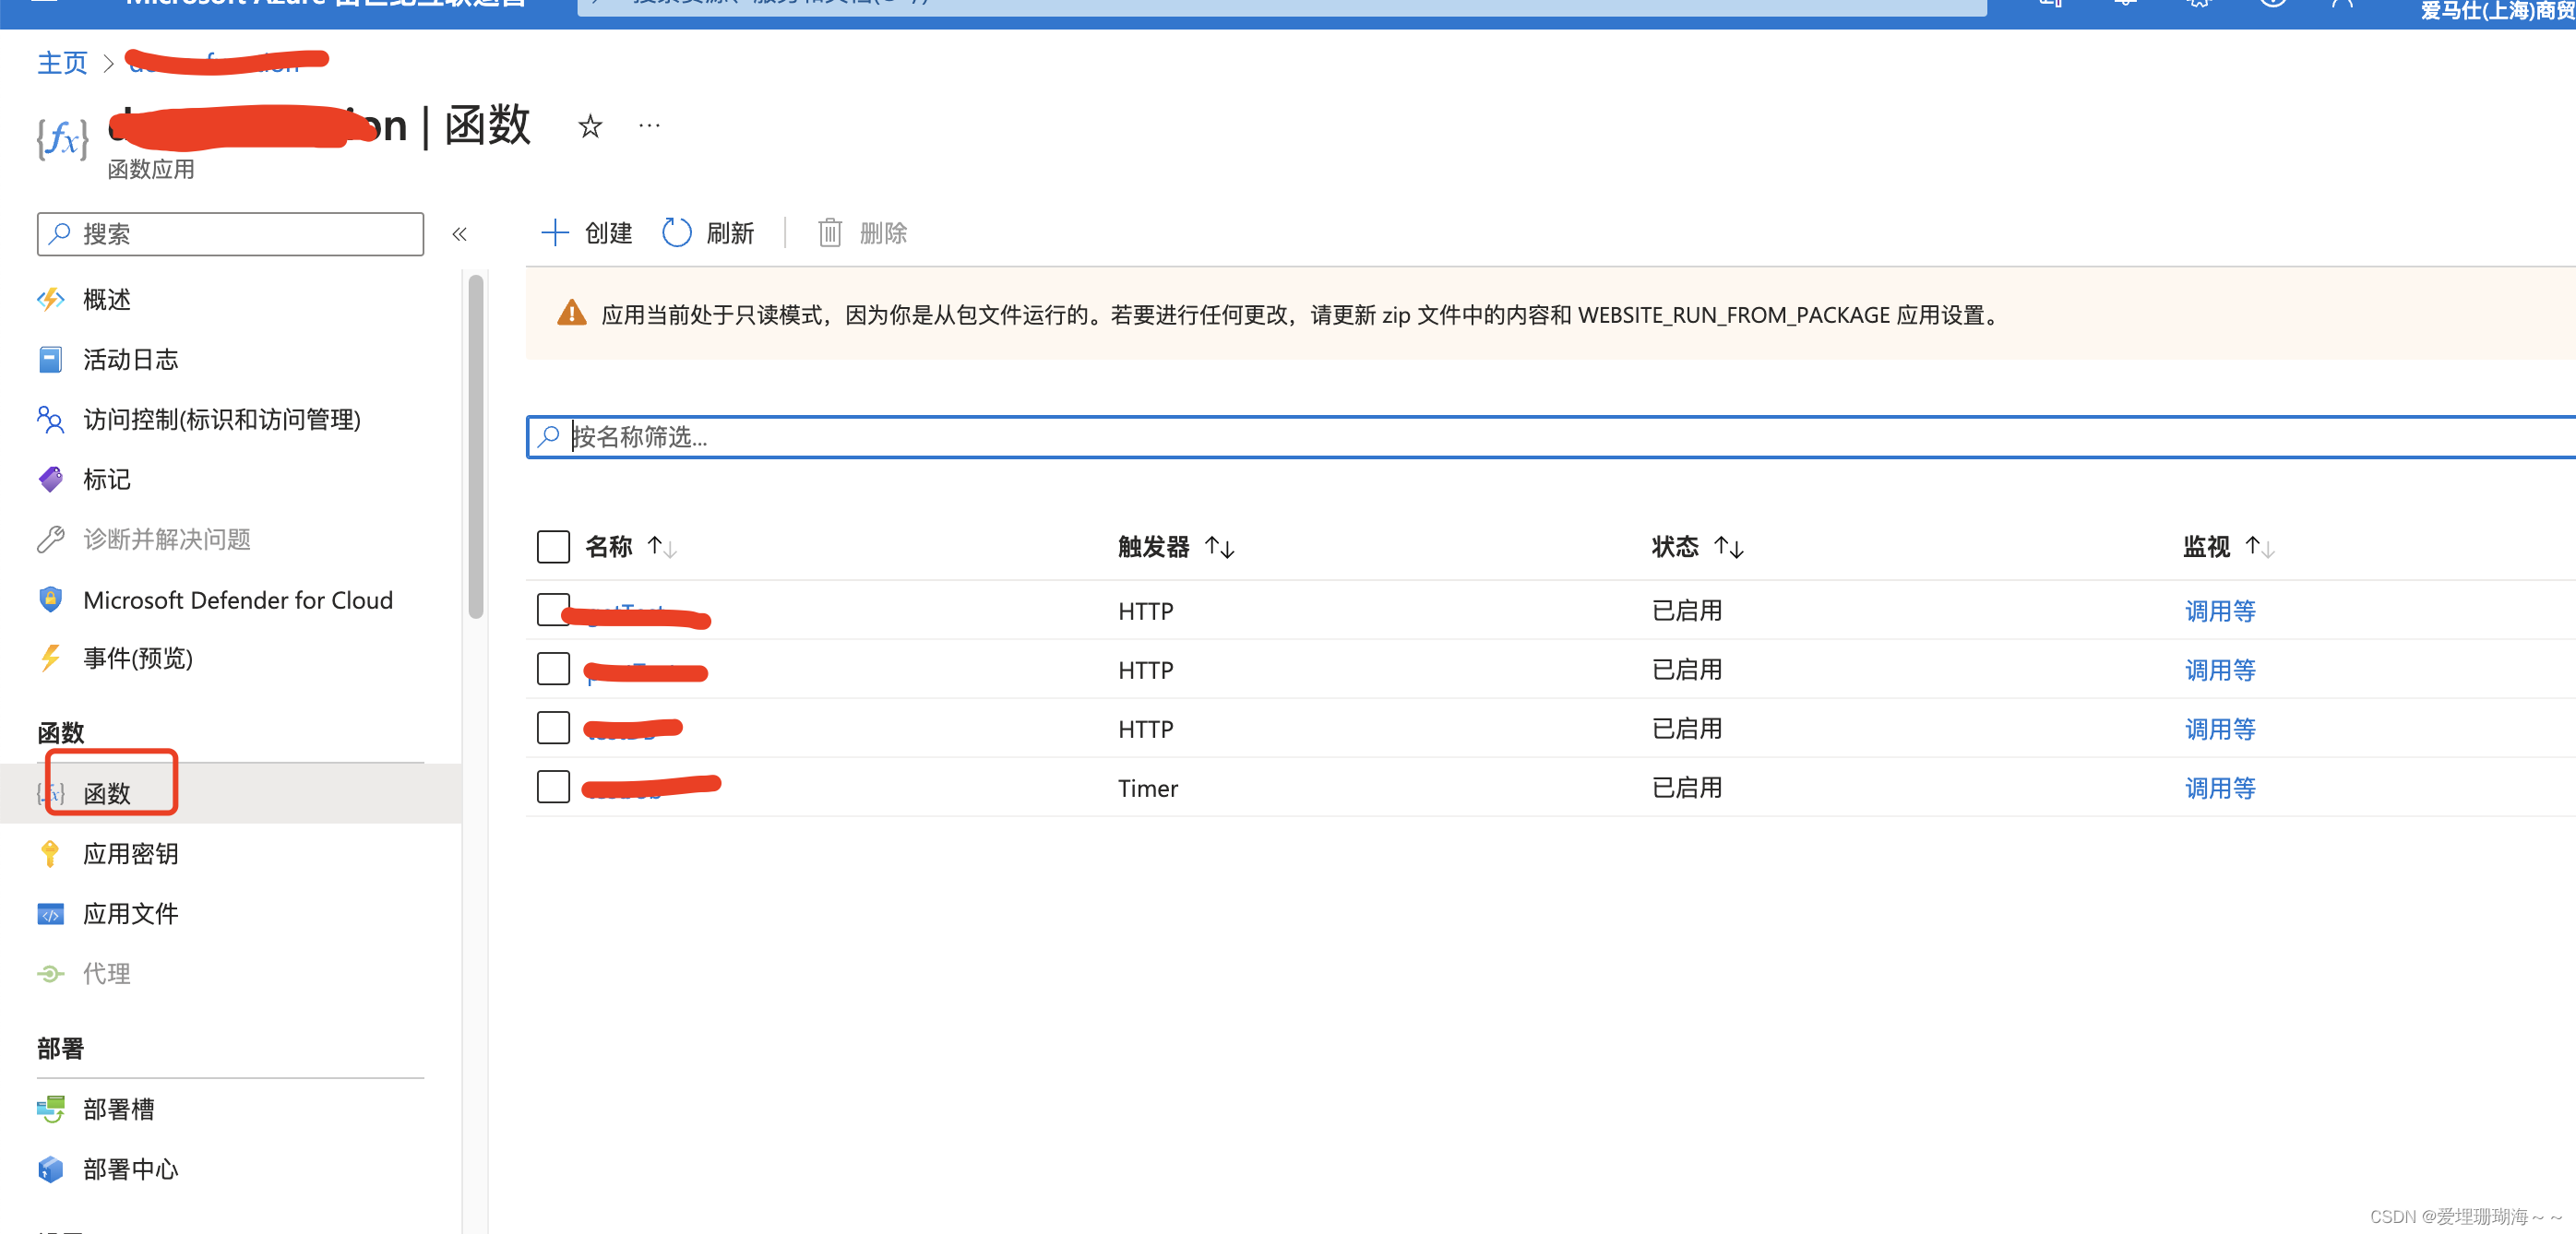Open Deployment Center (部署中心) cube icon
The height and width of the screenshot is (1234, 2576).
(50, 1168)
